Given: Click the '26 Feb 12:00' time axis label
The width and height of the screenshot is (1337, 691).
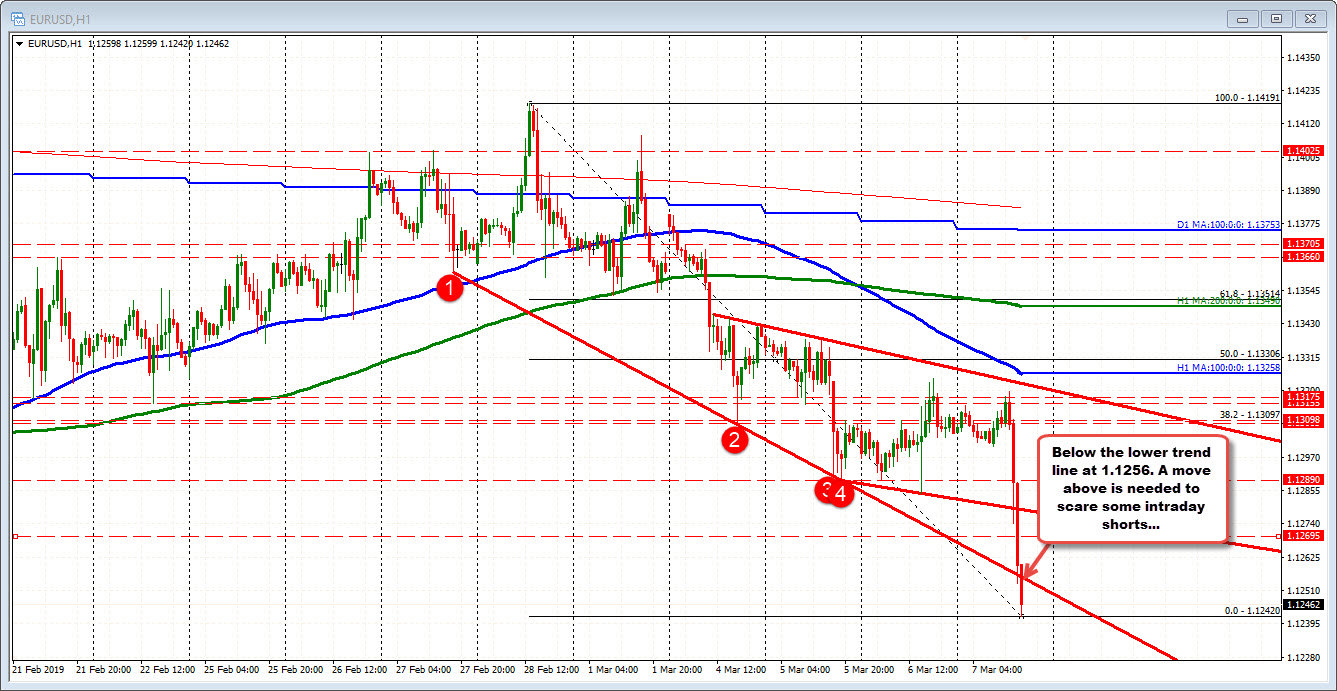Looking at the screenshot, I should pyautogui.click(x=361, y=670).
